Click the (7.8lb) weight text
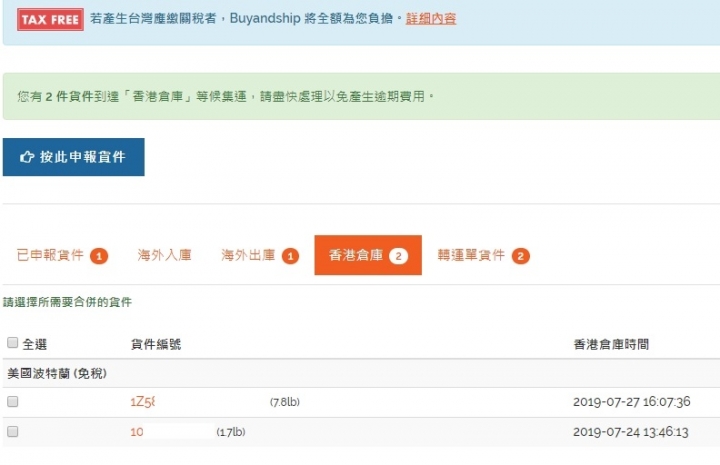The height and width of the screenshot is (465, 720). [x=285, y=402]
